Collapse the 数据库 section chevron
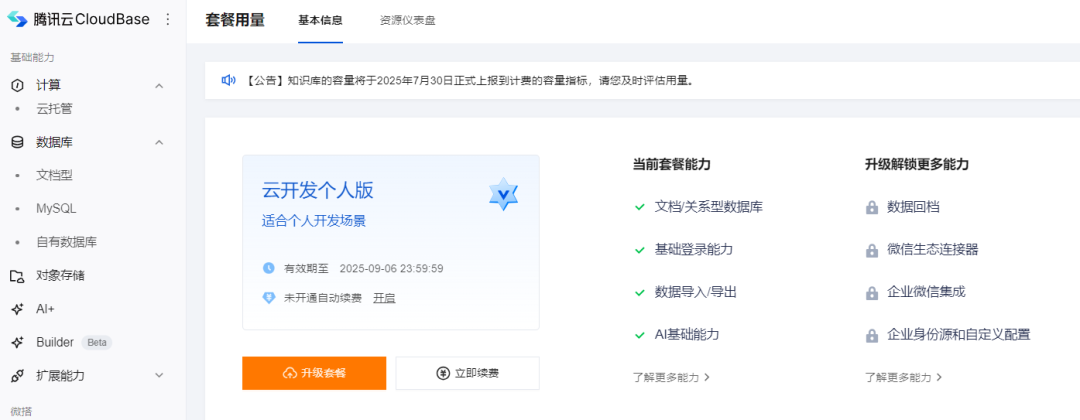 tap(159, 143)
